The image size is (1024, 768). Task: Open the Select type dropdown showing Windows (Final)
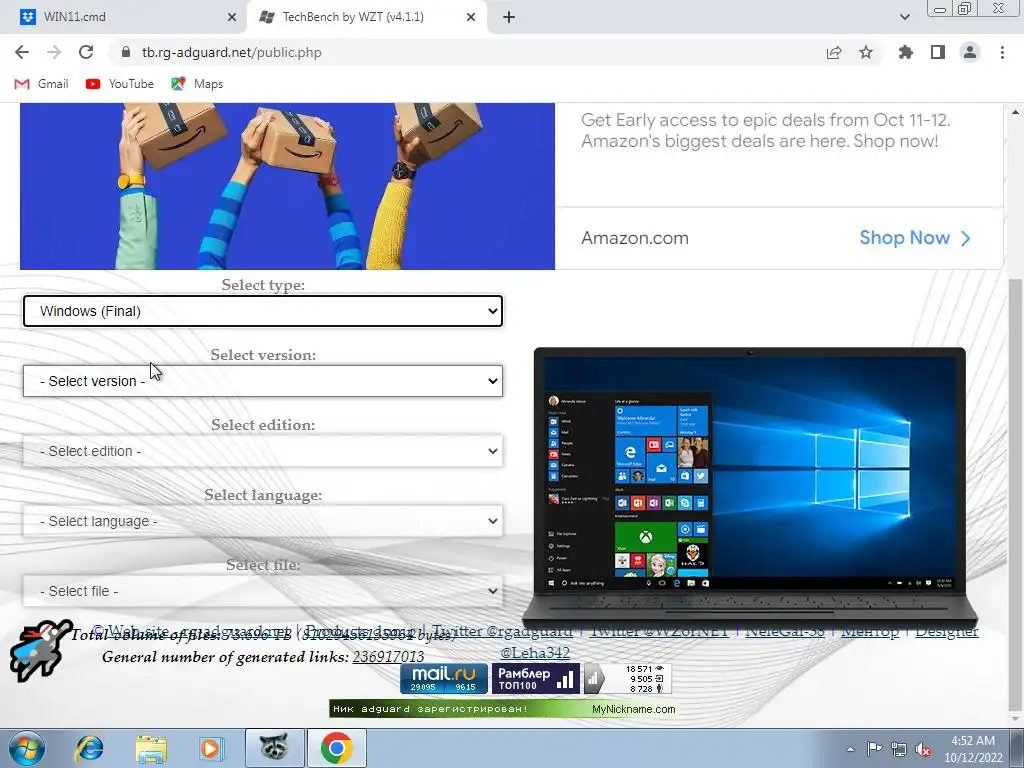click(x=263, y=311)
